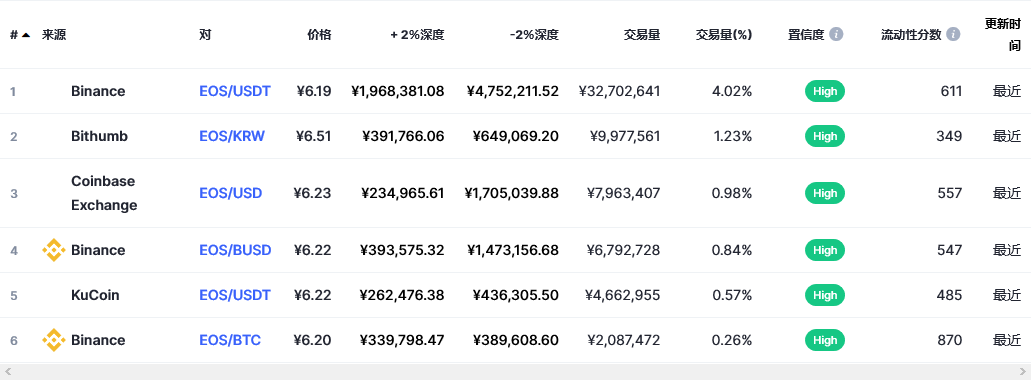Click the Binance logo in row 4
Viewport: 1031px width, 380px height.
pos(53,250)
